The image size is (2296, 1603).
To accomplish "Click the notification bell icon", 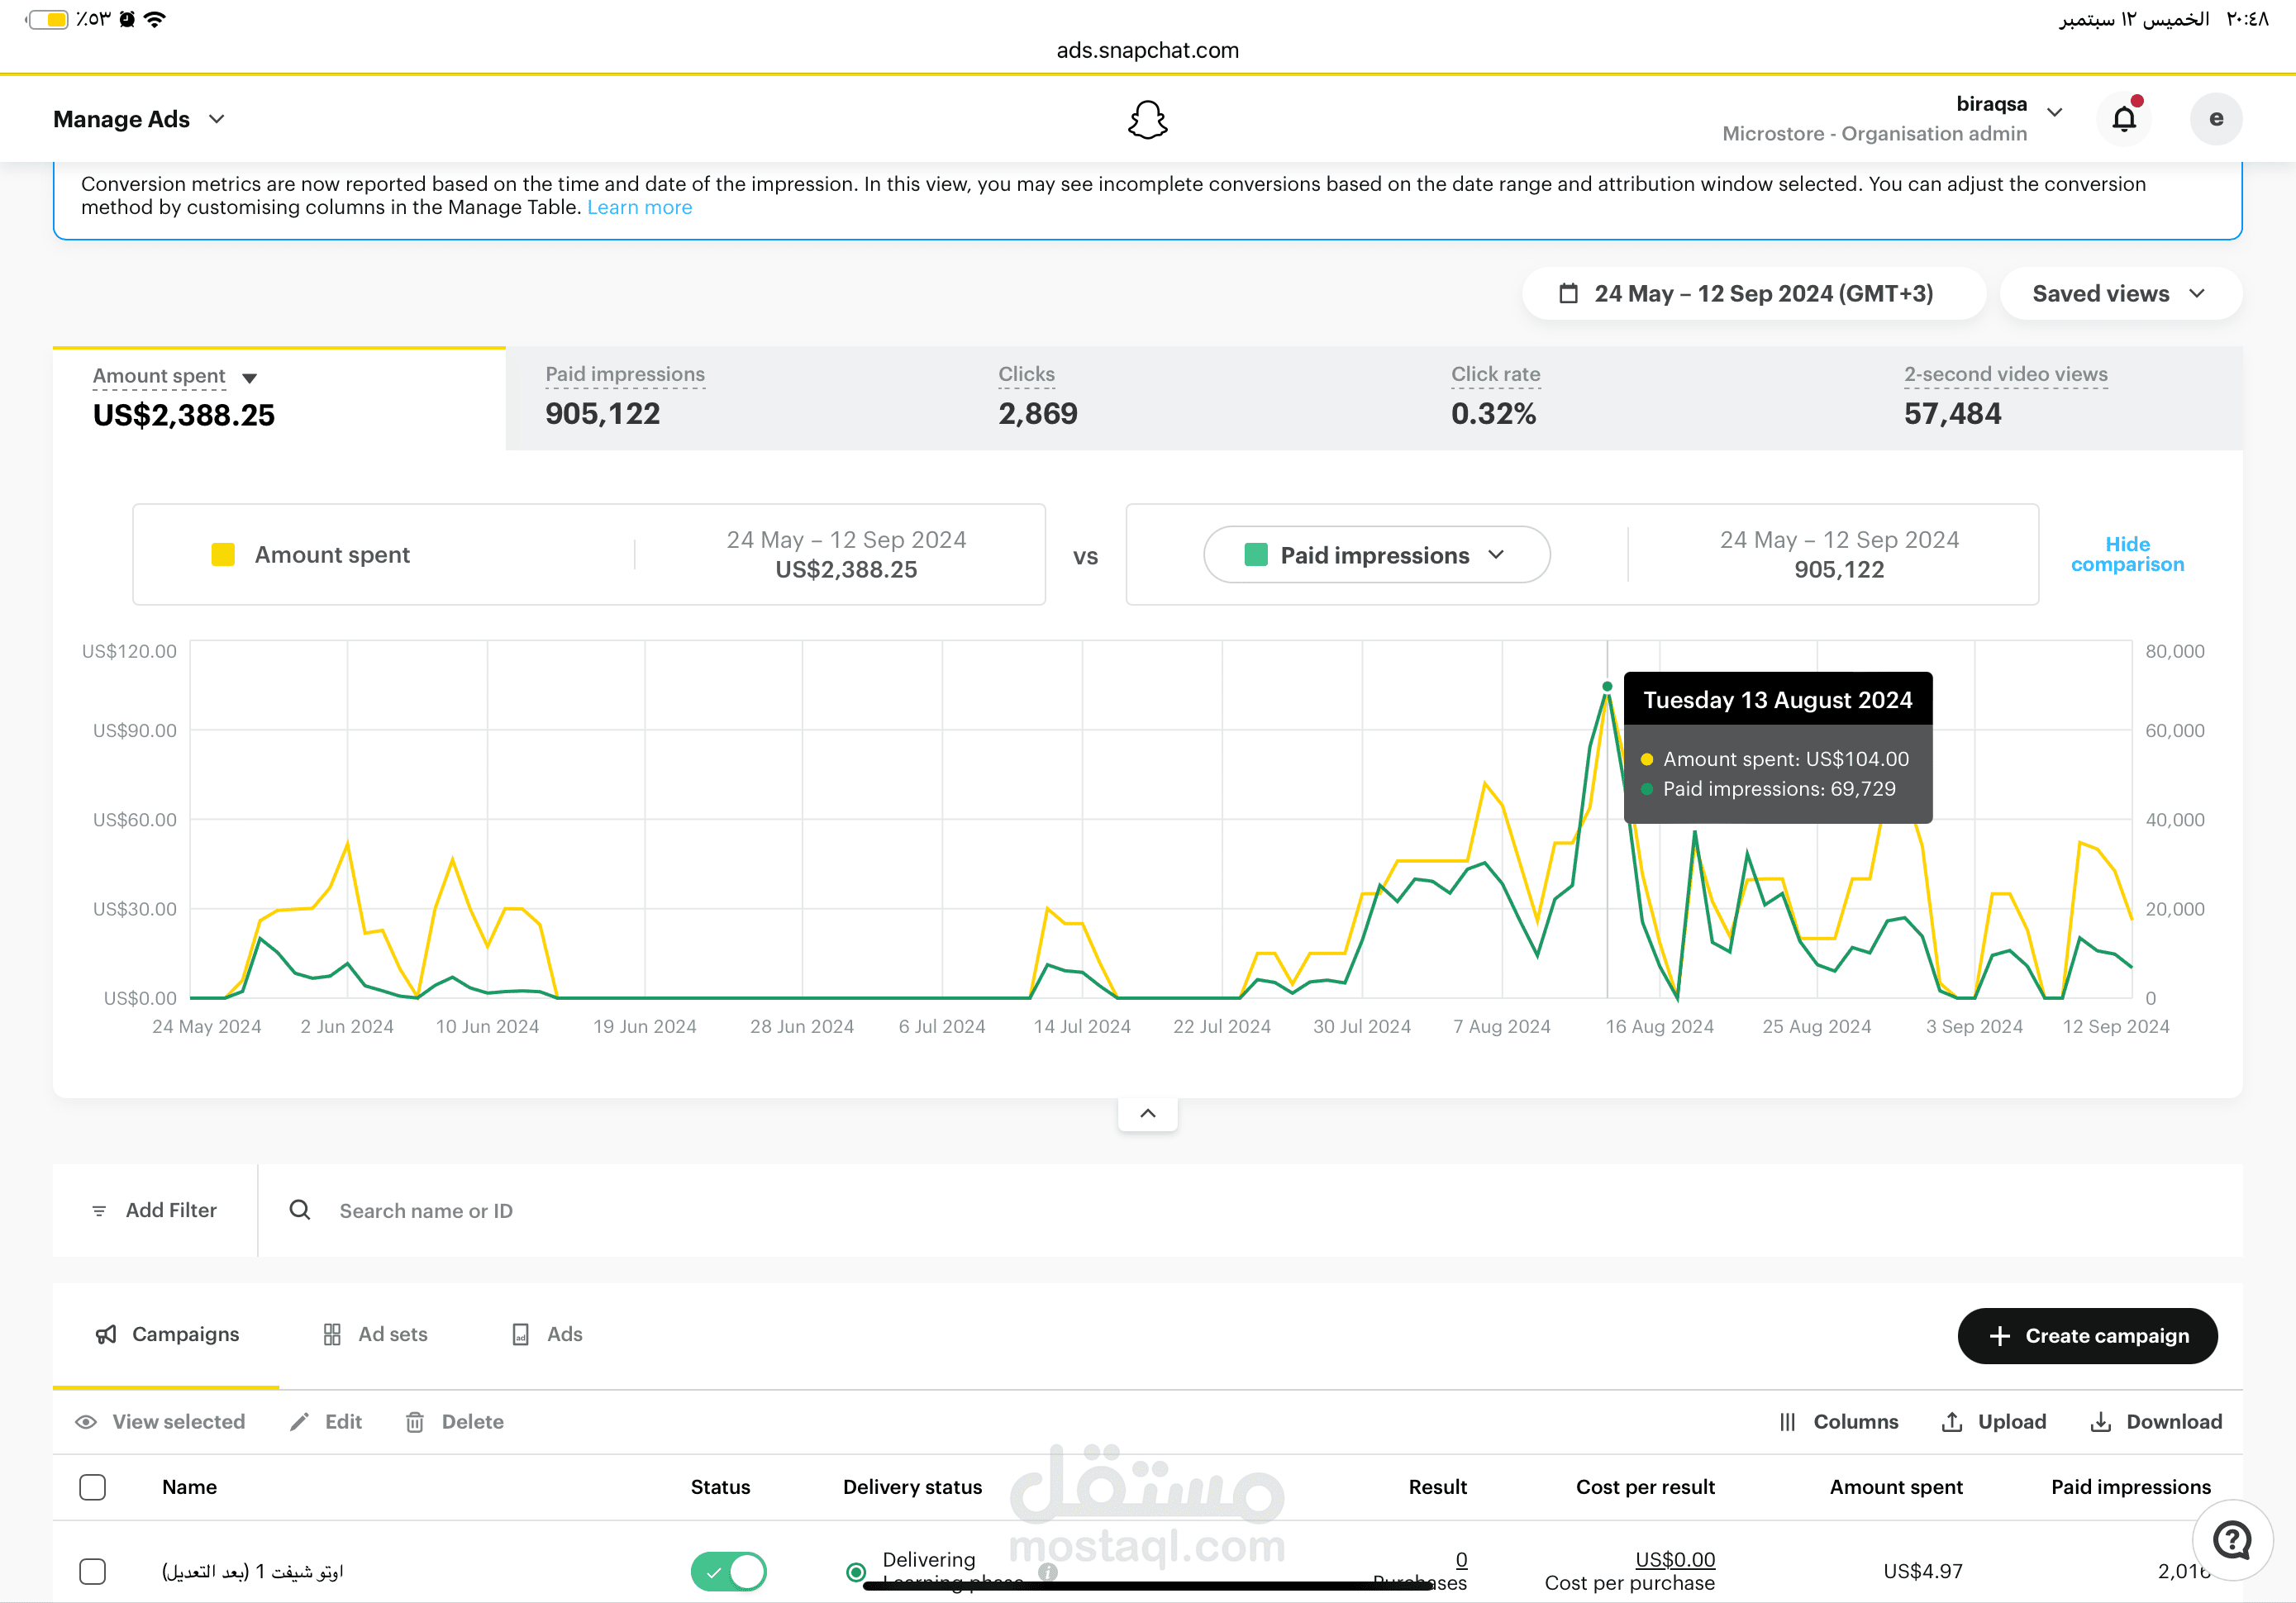I will 2123,119.
